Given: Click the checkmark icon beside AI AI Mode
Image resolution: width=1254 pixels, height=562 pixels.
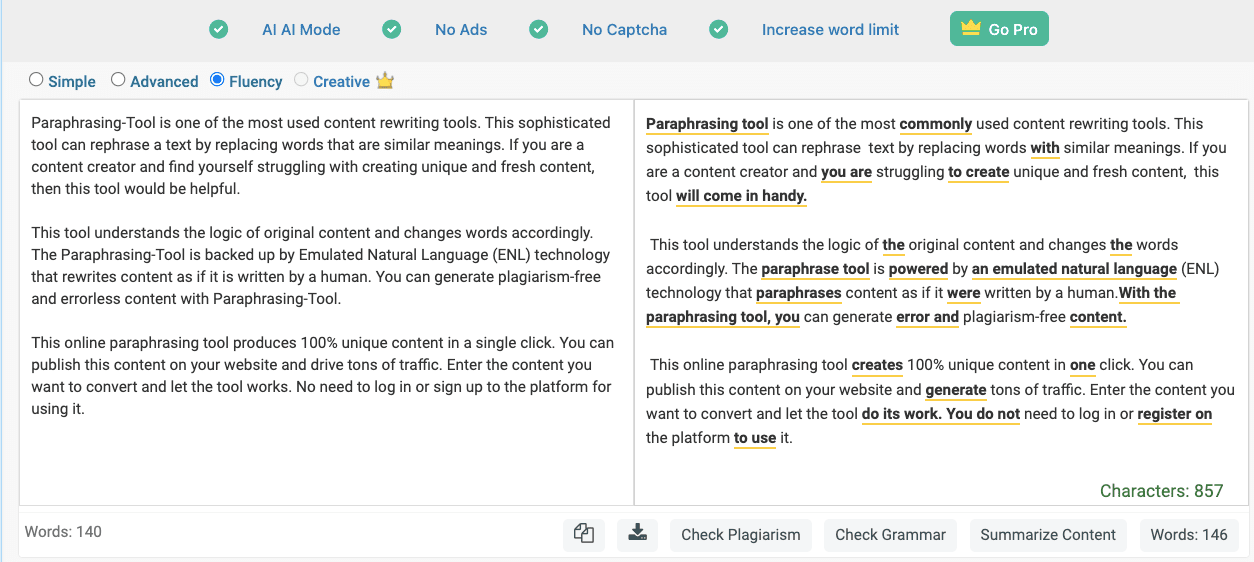Looking at the screenshot, I should [x=219, y=30].
